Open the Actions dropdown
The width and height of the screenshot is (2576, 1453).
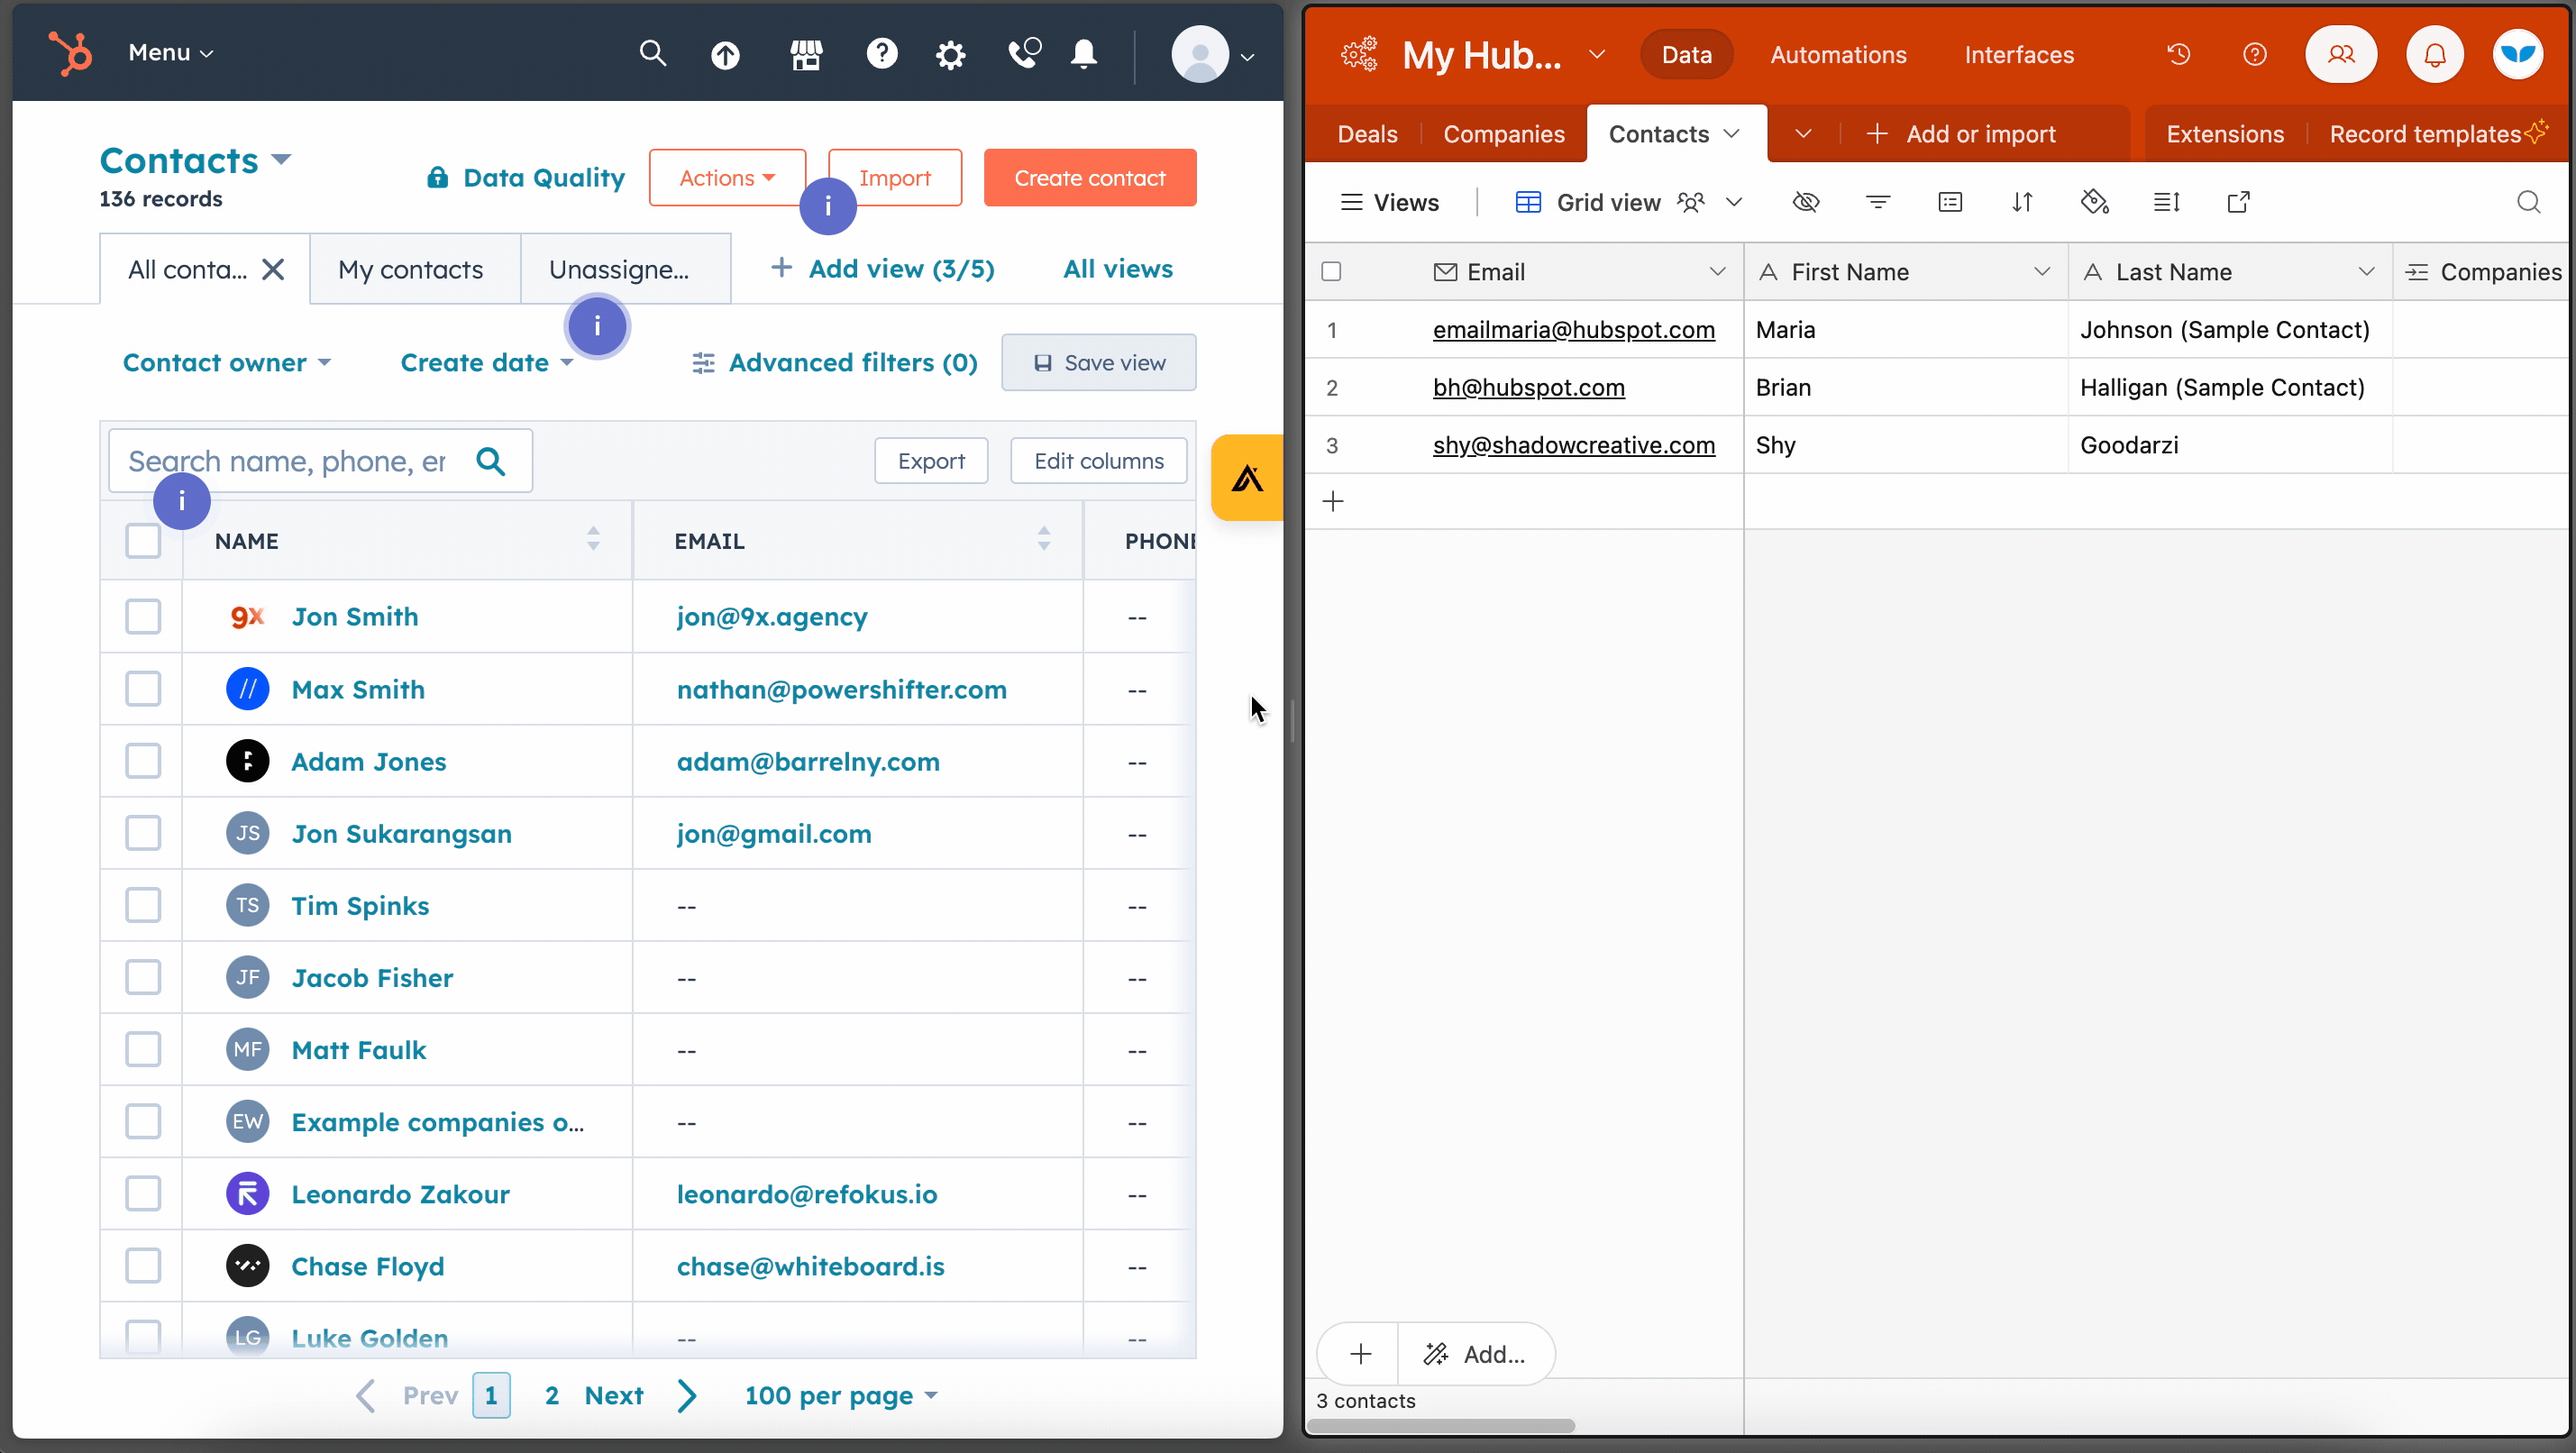pos(727,178)
